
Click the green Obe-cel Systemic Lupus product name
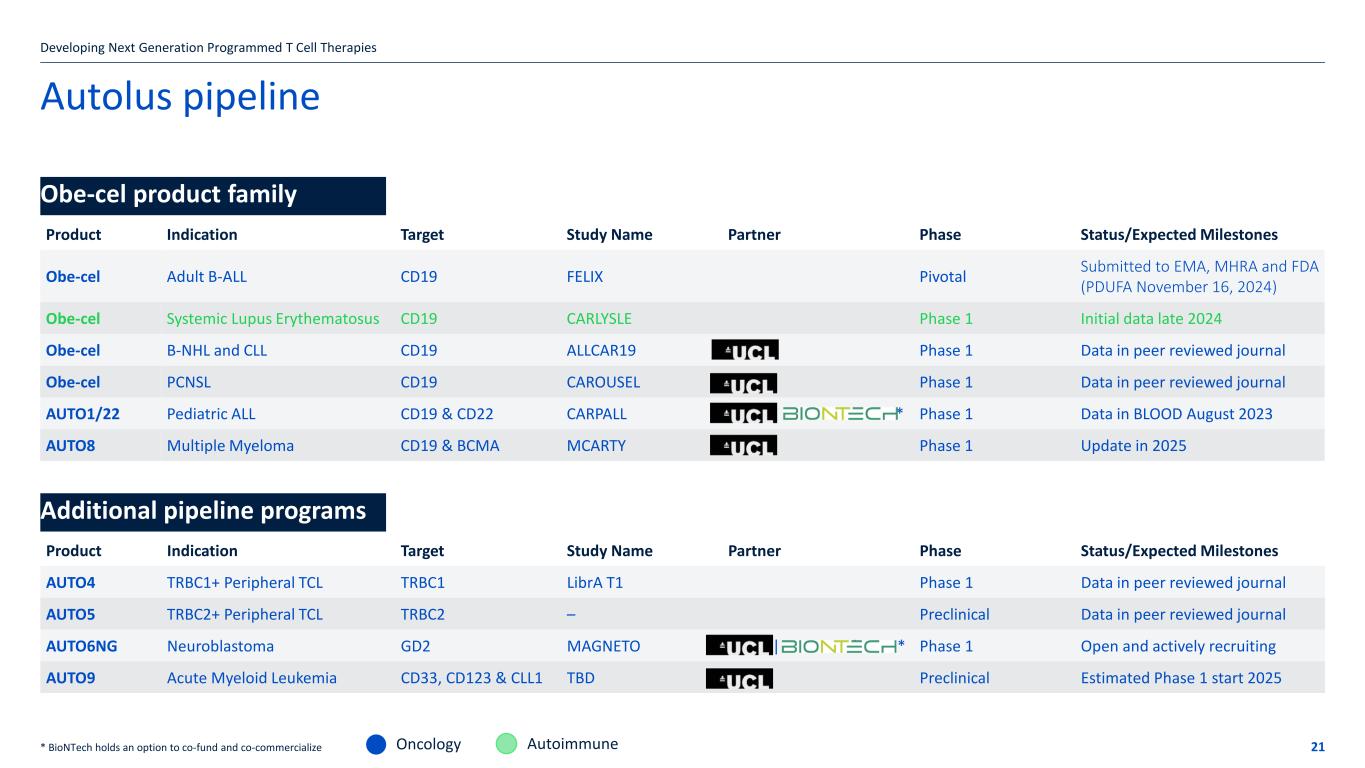[73, 319]
